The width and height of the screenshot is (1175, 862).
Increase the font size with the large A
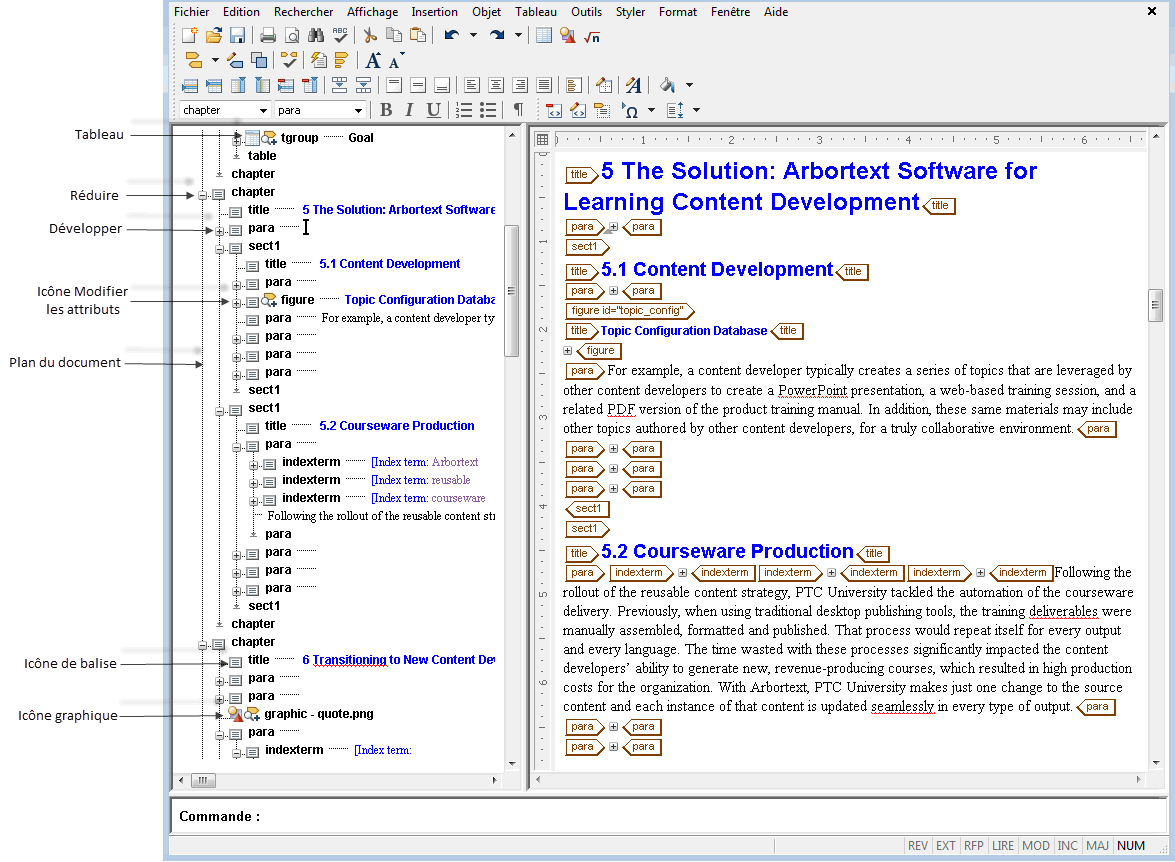tap(373, 61)
